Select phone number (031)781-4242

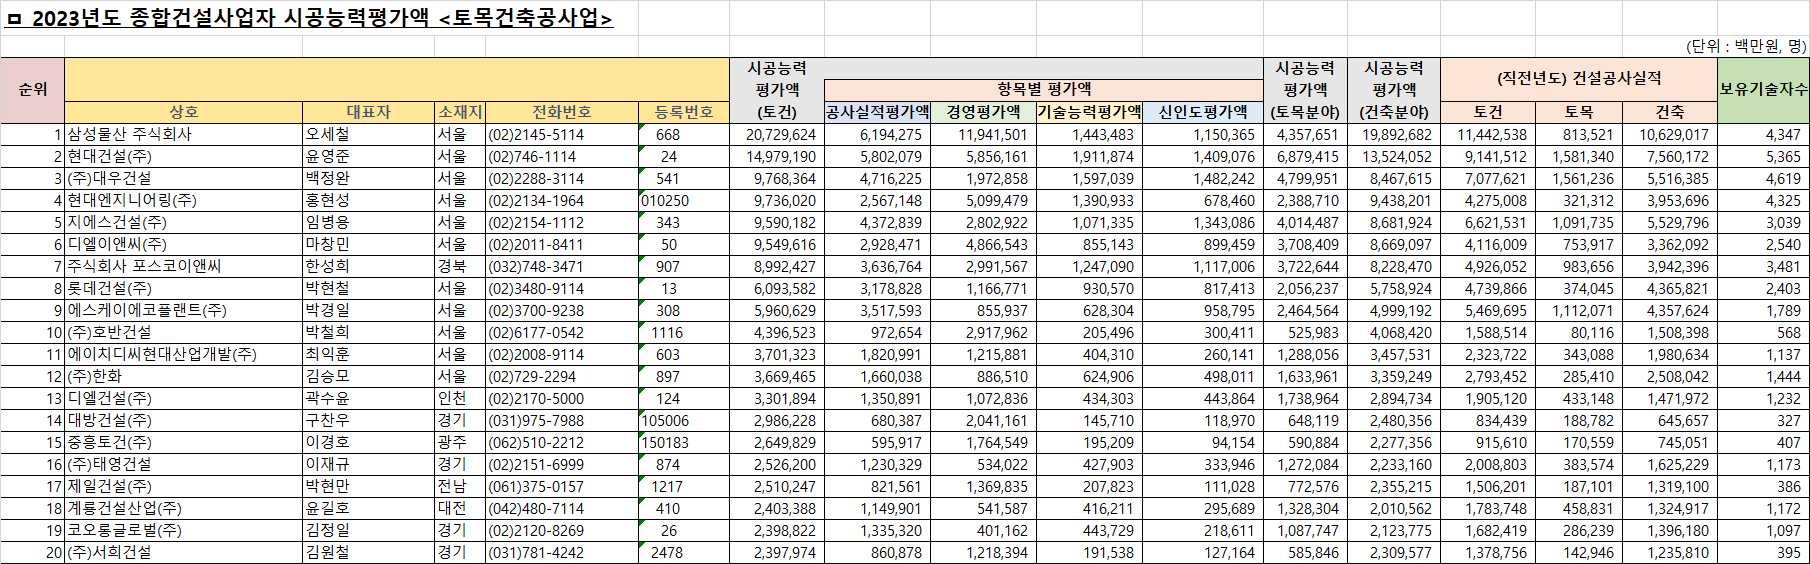(x=562, y=552)
